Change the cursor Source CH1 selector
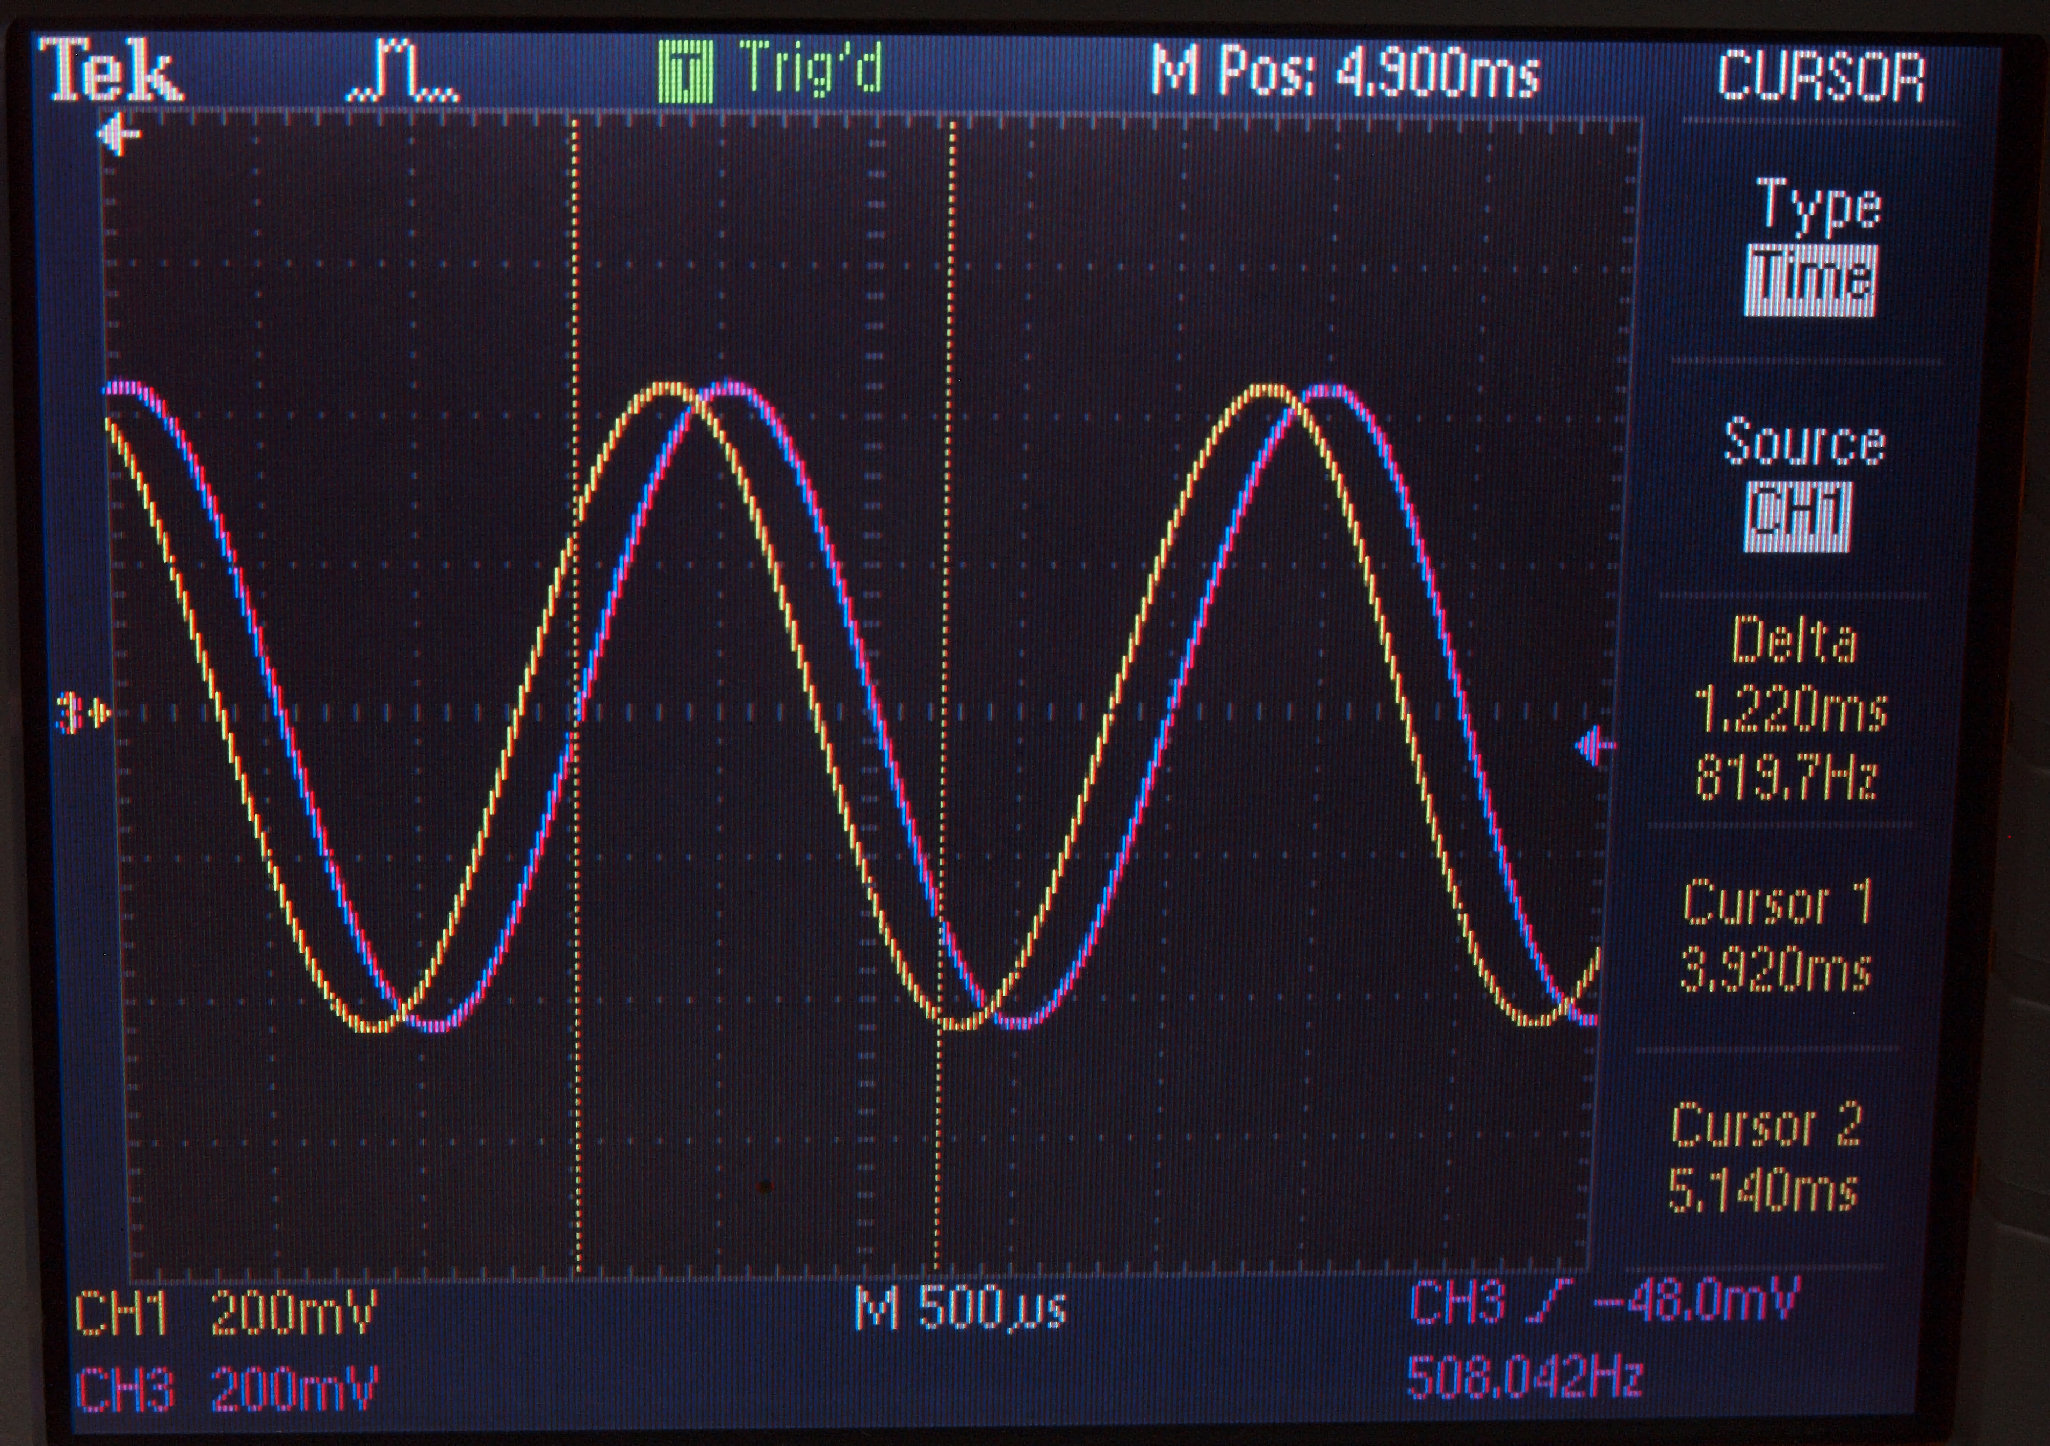Image resolution: width=2050 pixels, height=1446 pixels. coord(1798,516)
